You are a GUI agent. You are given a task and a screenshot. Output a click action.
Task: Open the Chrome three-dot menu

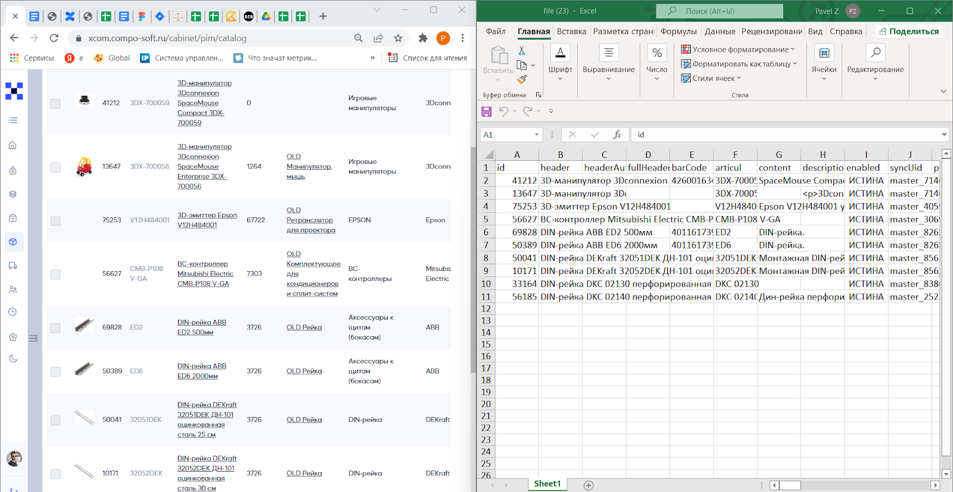(462, 38)
